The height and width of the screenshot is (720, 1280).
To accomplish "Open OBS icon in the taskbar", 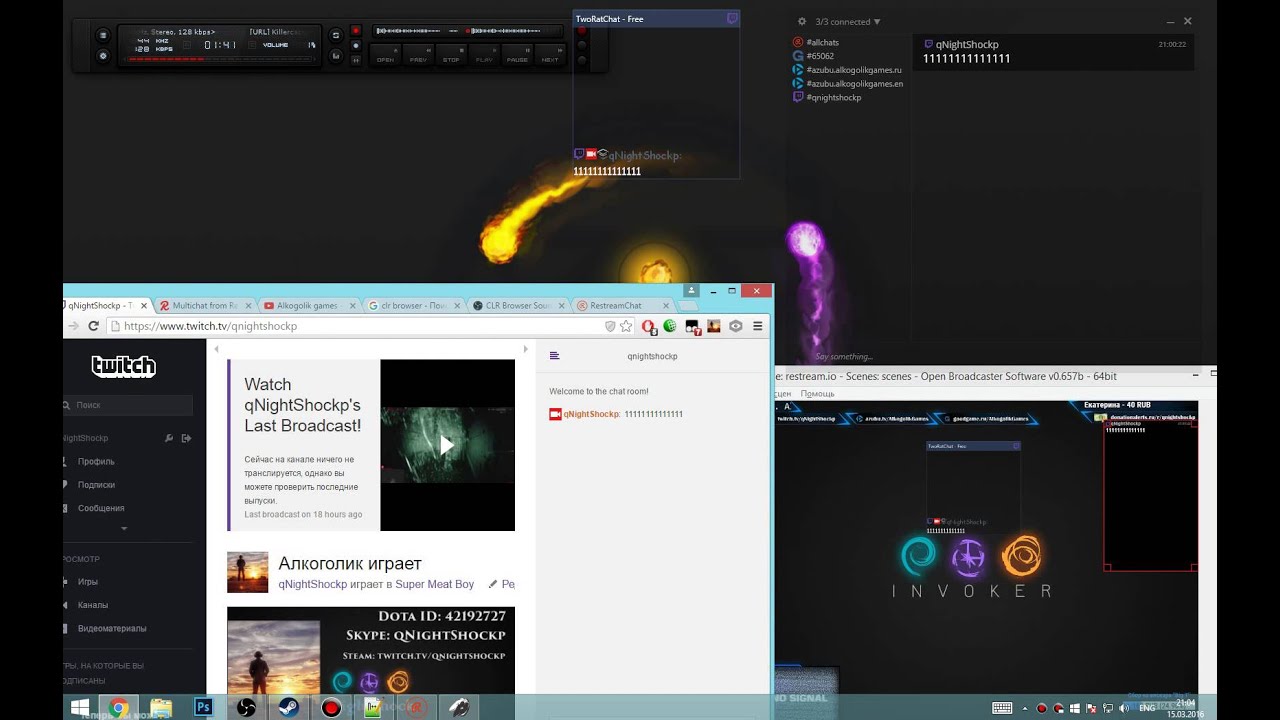I will tap(246, 708).
